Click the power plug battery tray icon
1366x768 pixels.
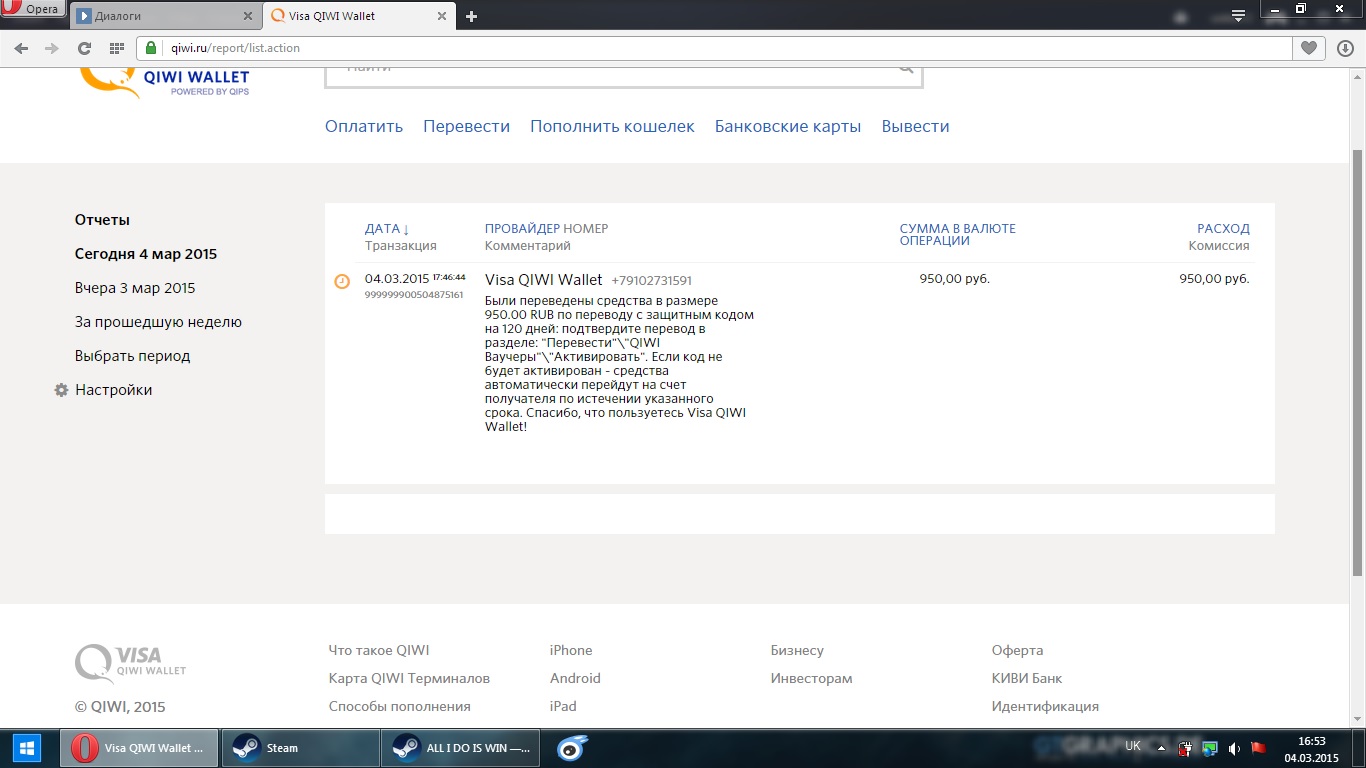click(x=1186, y=748)
